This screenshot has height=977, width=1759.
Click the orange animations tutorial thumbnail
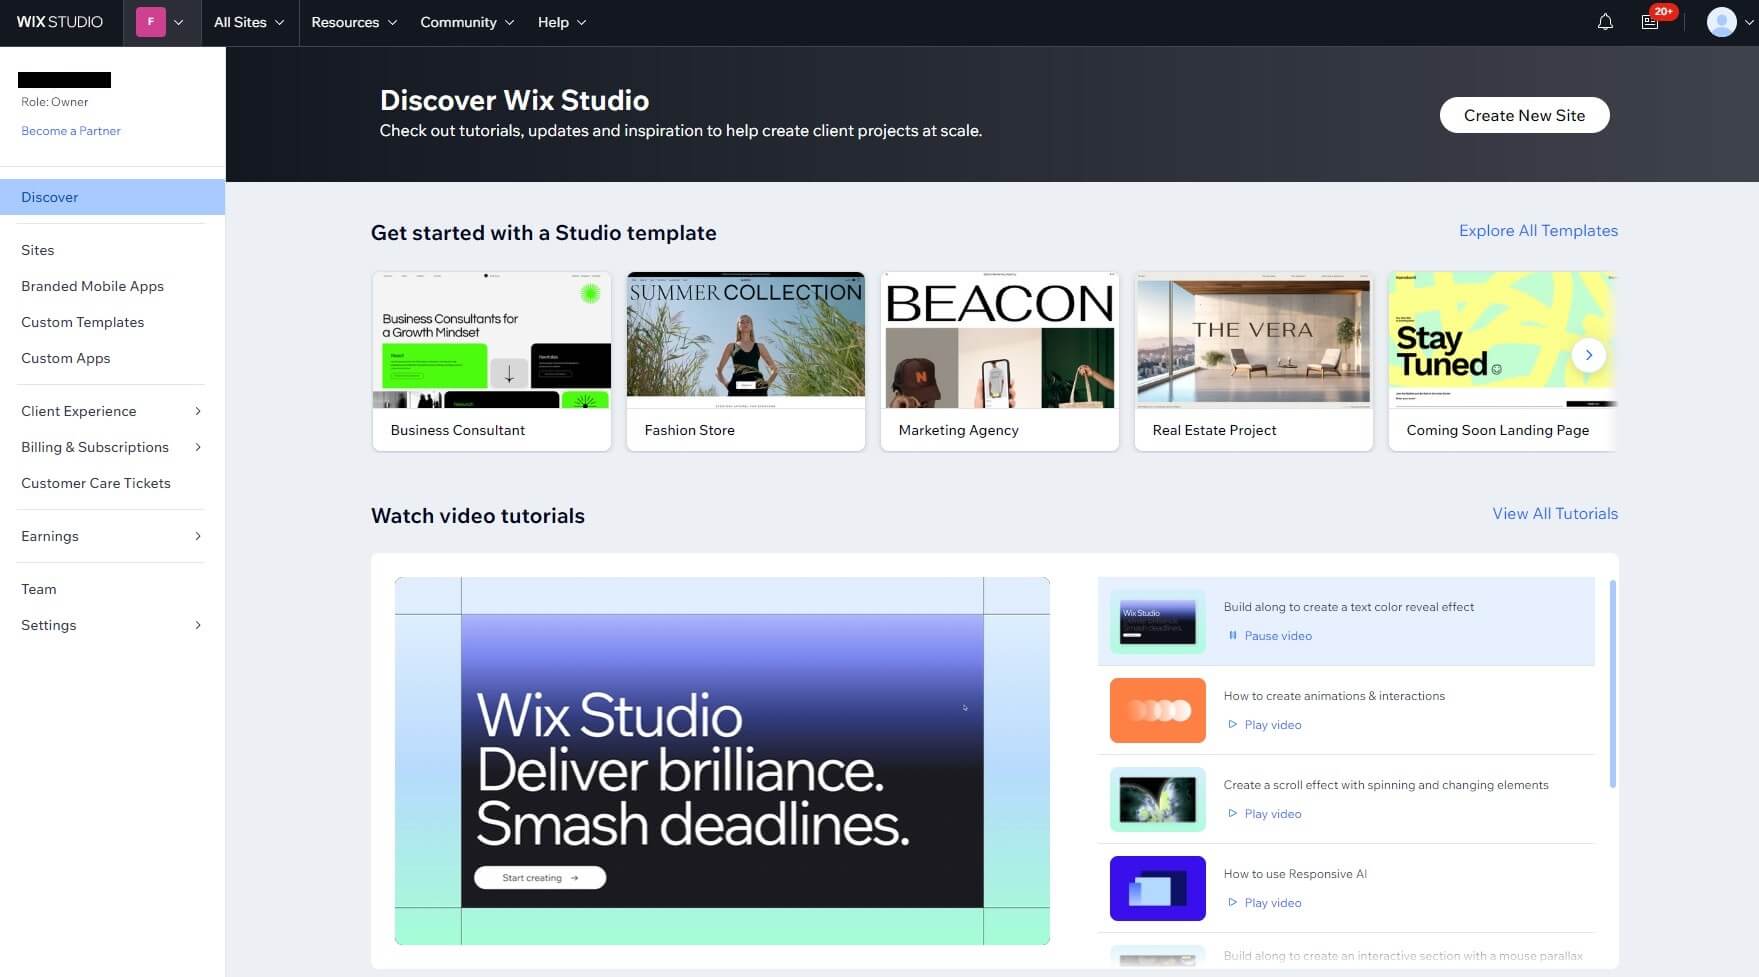click(x=1158, y=710)
